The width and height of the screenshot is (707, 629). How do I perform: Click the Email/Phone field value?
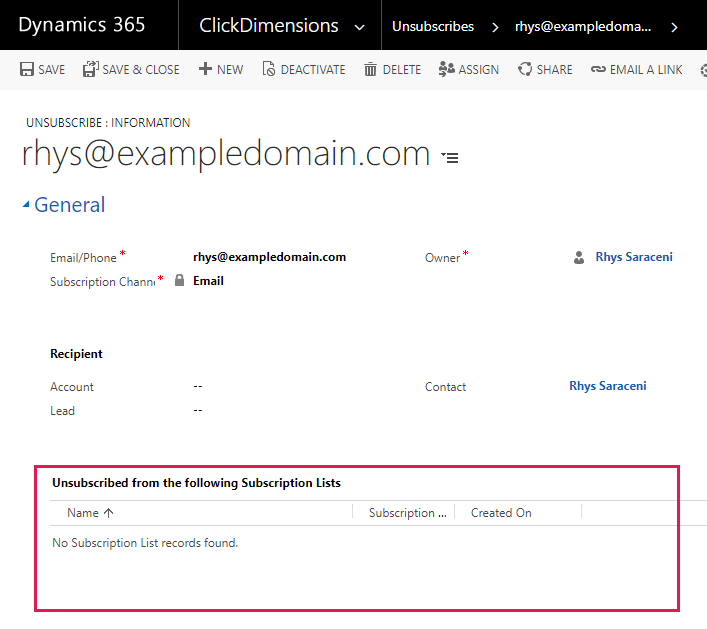(x=270, y=257)
